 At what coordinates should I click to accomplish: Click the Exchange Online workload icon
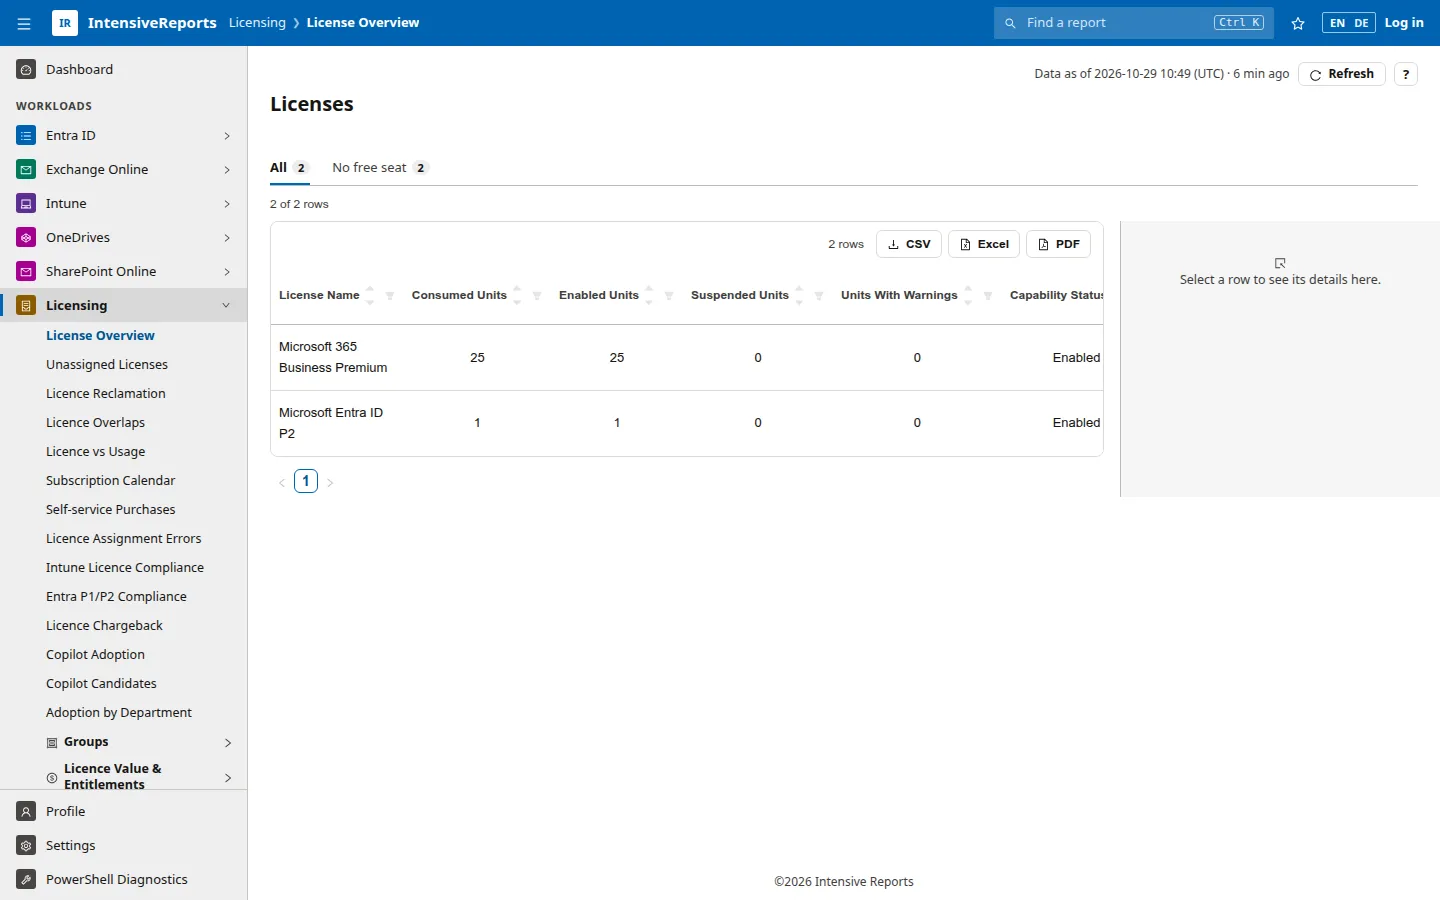tap(26, 170)
